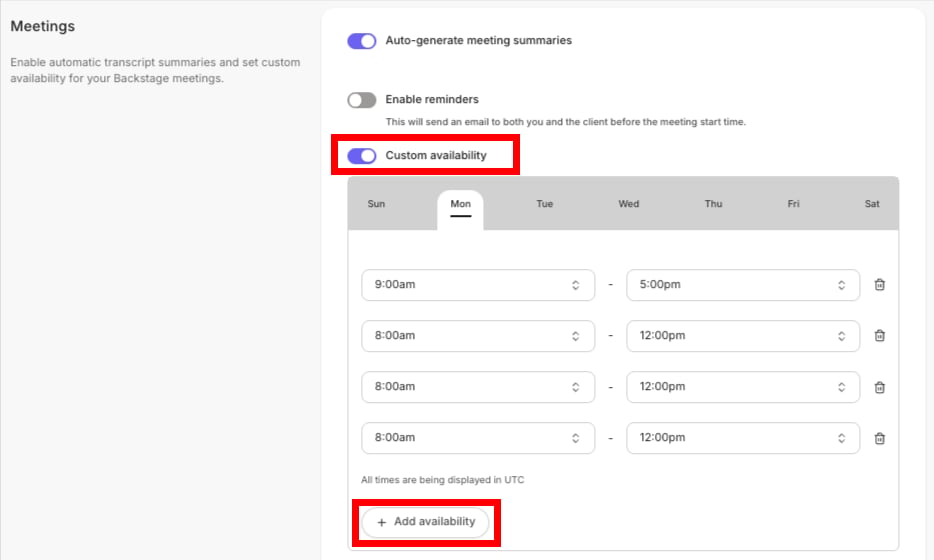Enable reminders toggle switch
Image resolution: width=934 pixels, height=560 pixels.
click(362, 100)
